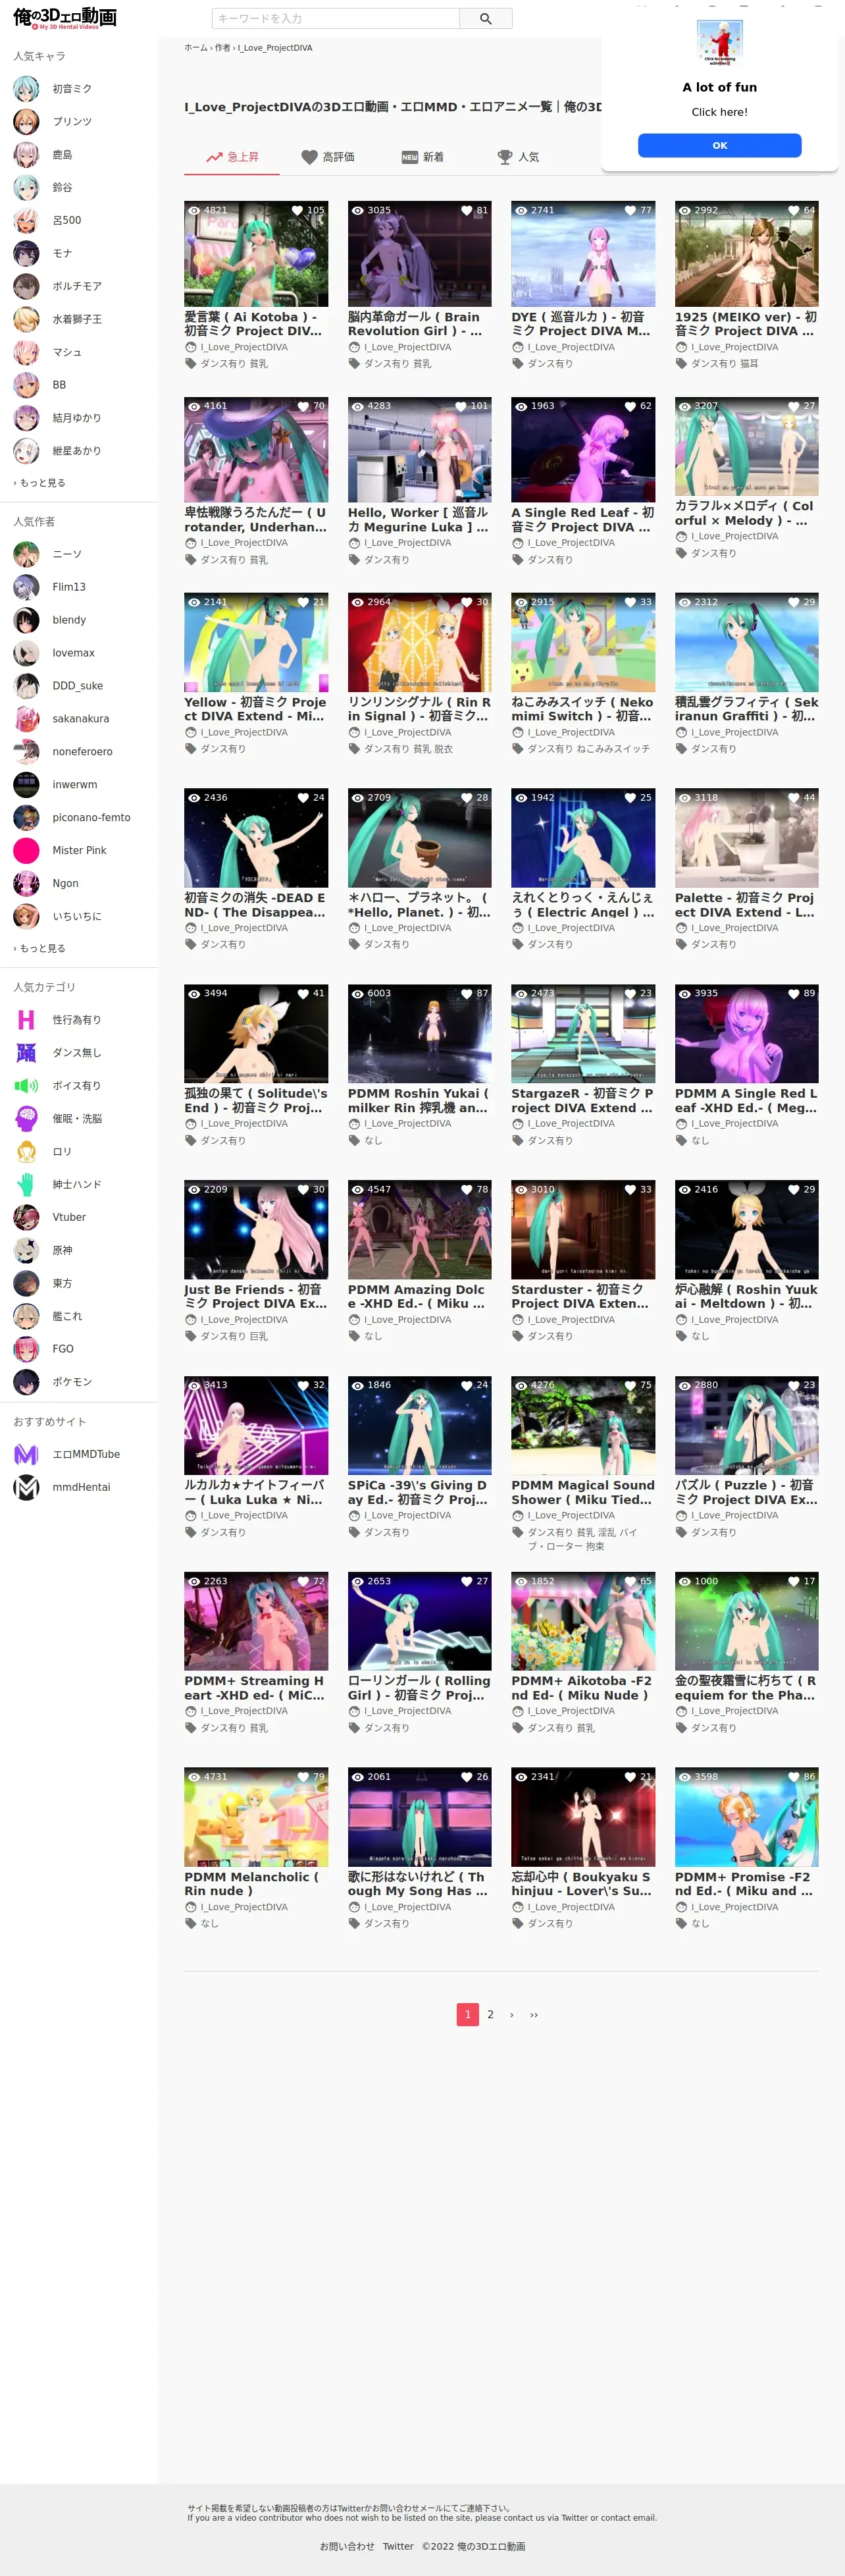Click the モナ character avatar icon
This screenshot has height=2576, width=845.
(x=26, y=253)
